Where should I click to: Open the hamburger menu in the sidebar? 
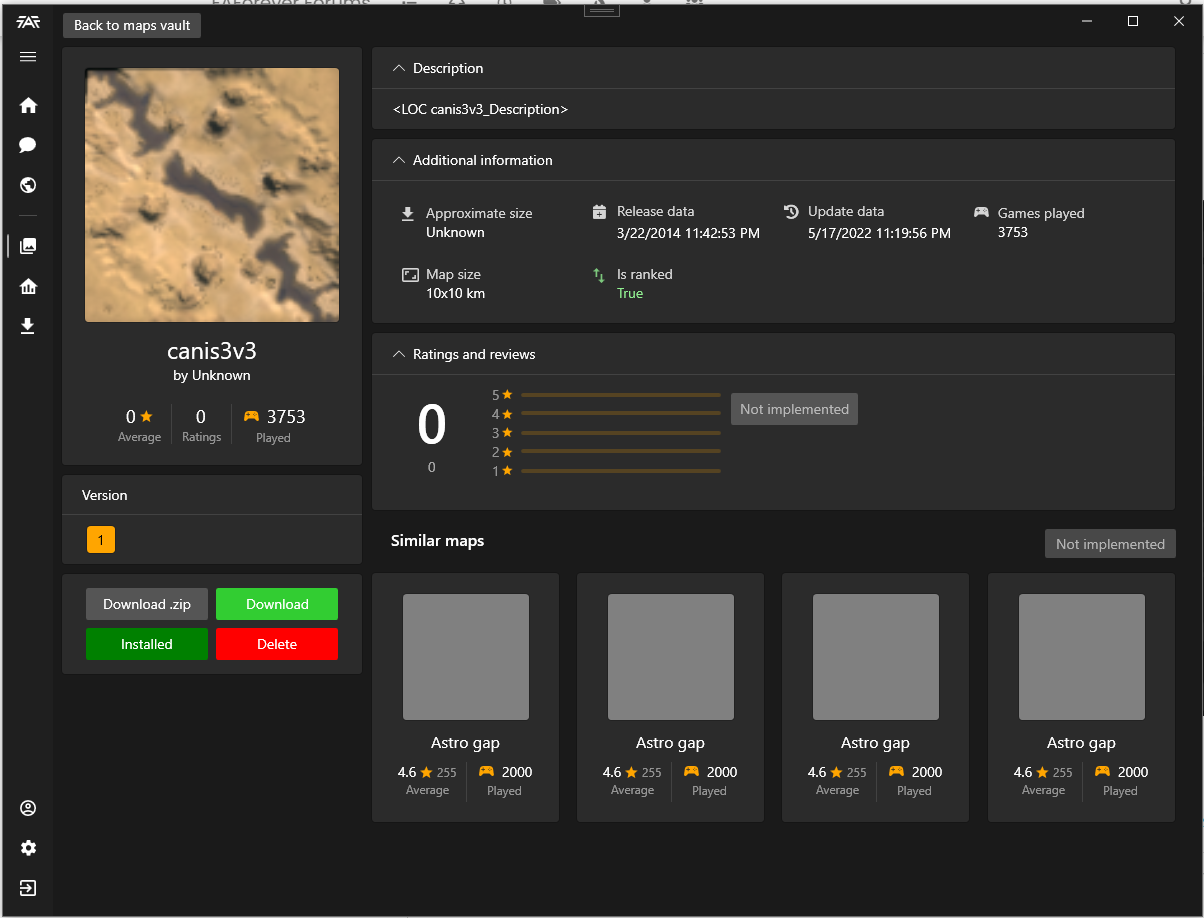pos(28,57)
